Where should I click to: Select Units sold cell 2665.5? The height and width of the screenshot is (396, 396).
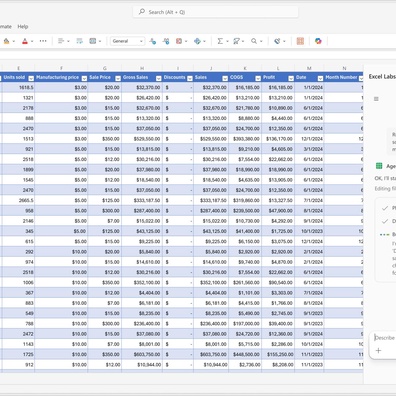[x=18, y=200]
